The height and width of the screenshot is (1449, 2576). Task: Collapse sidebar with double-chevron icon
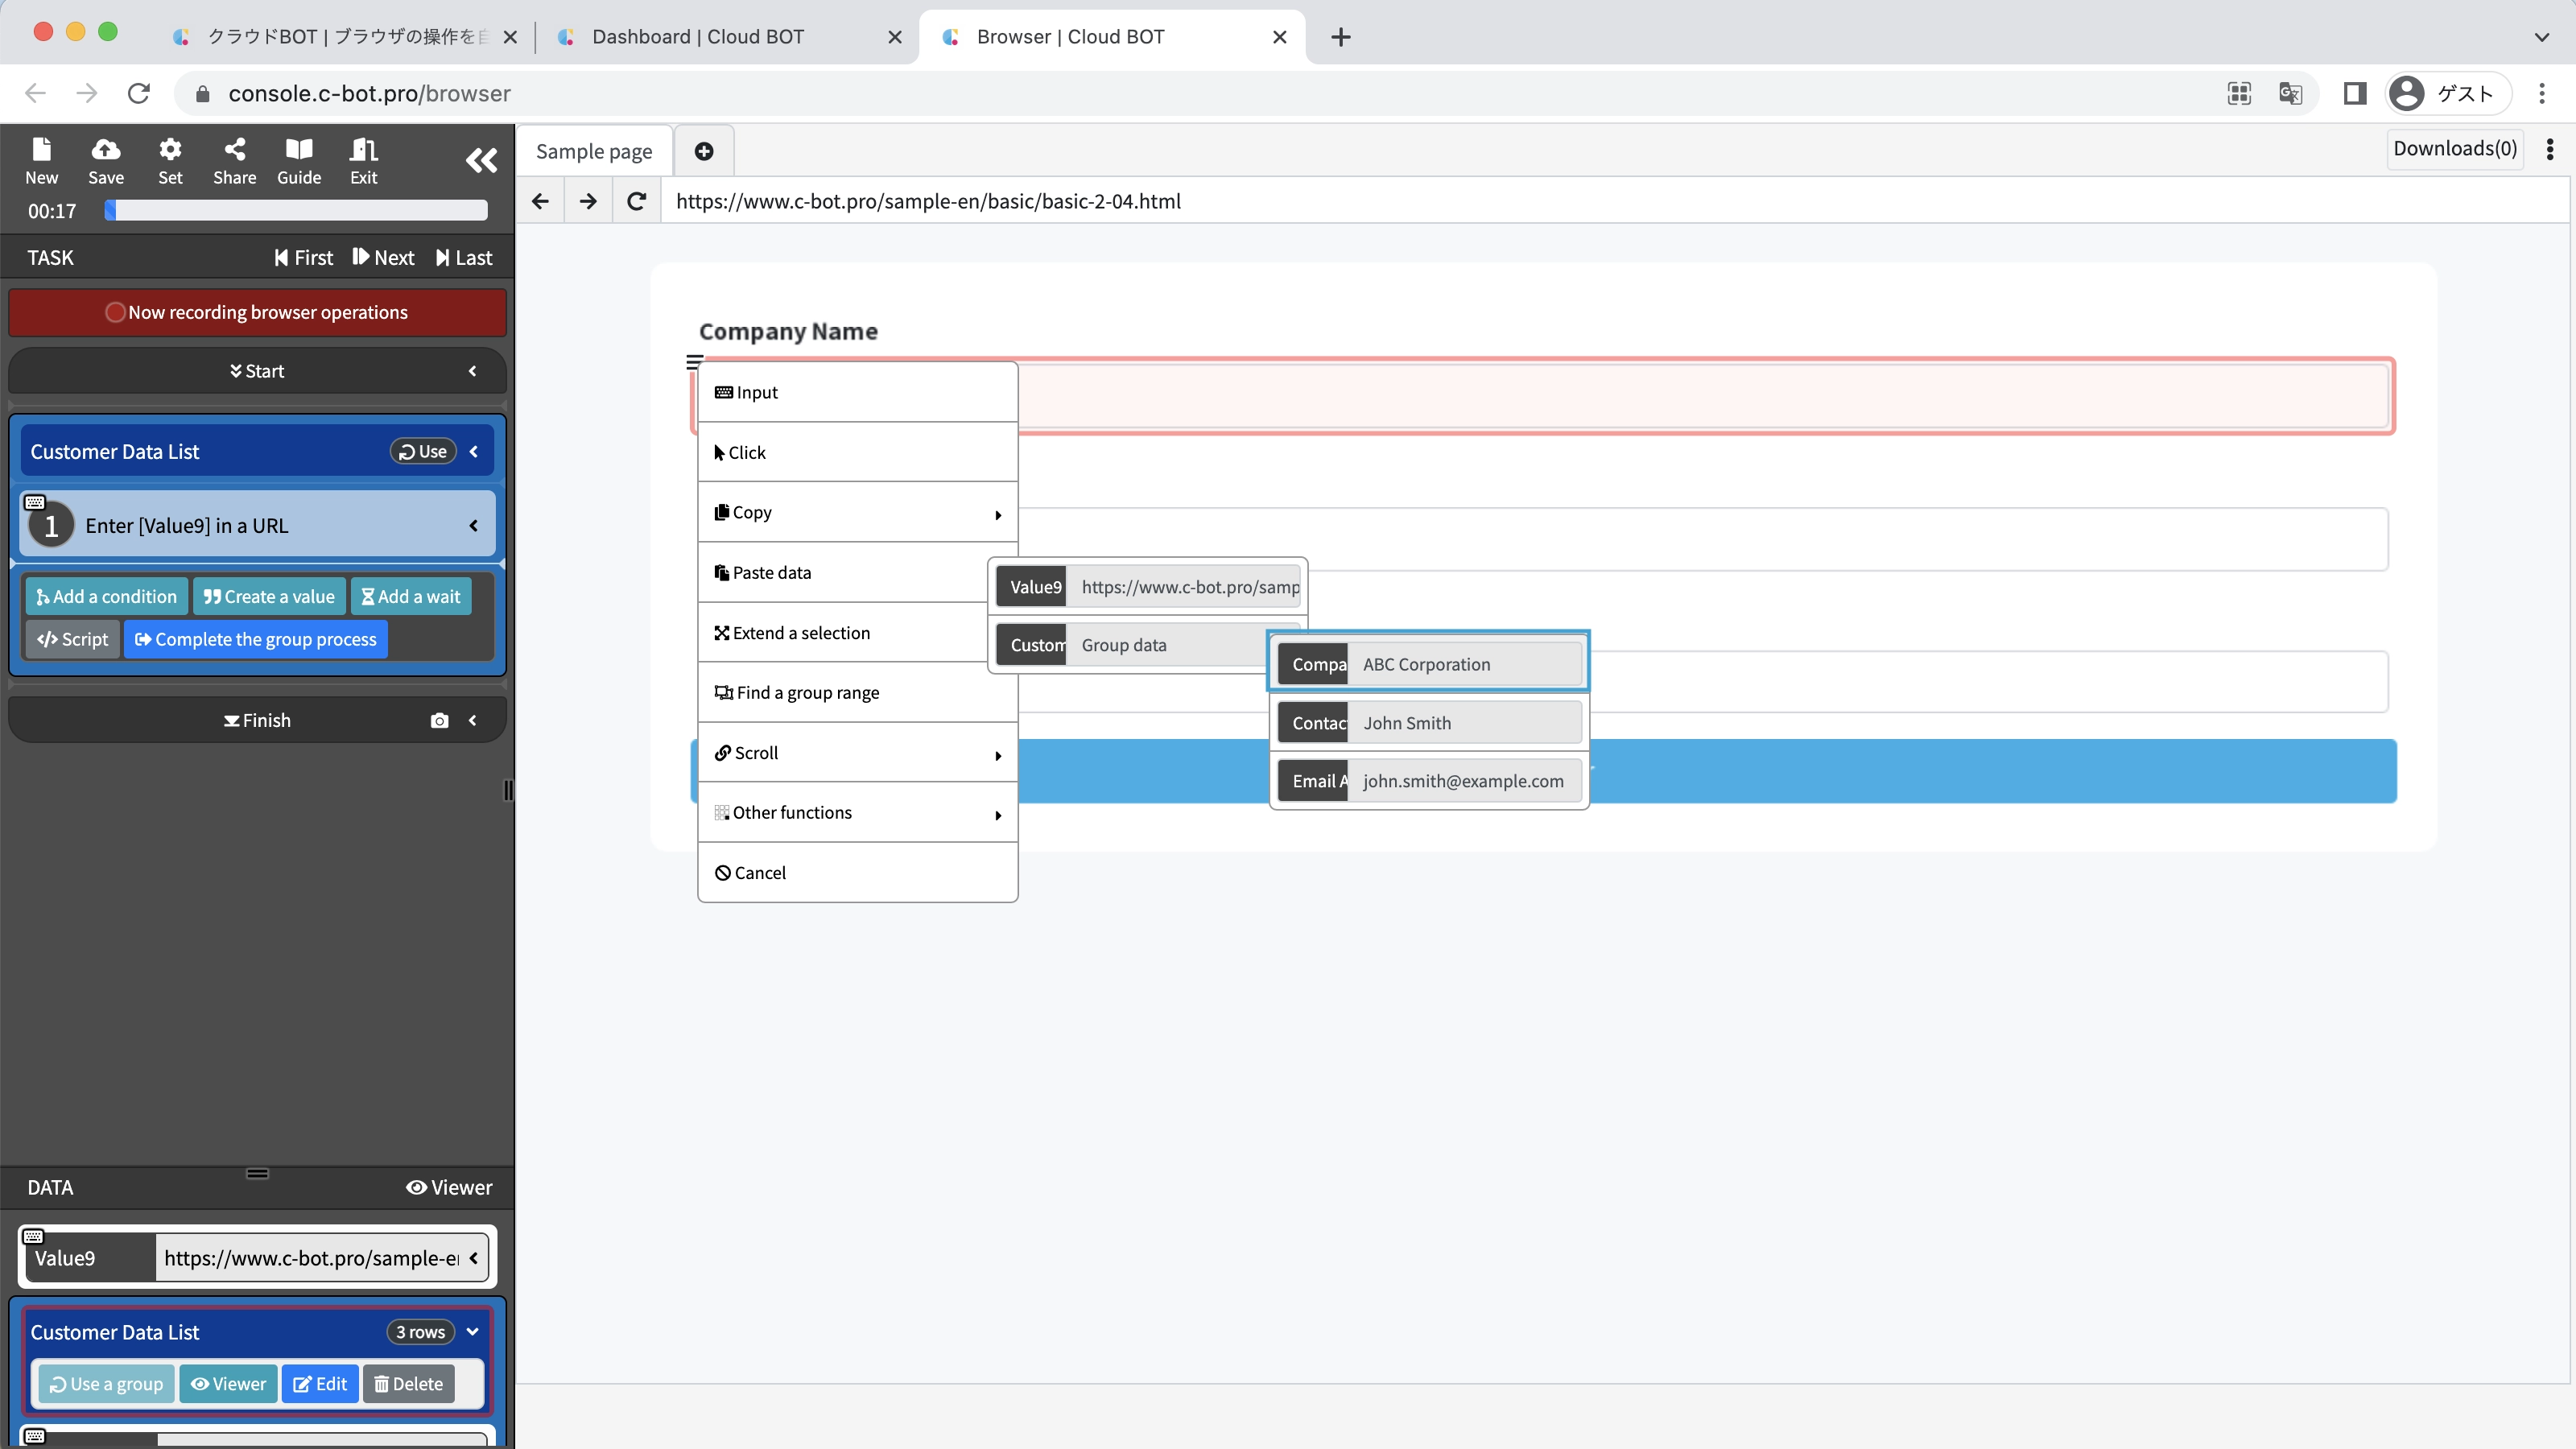pos(481,160)
